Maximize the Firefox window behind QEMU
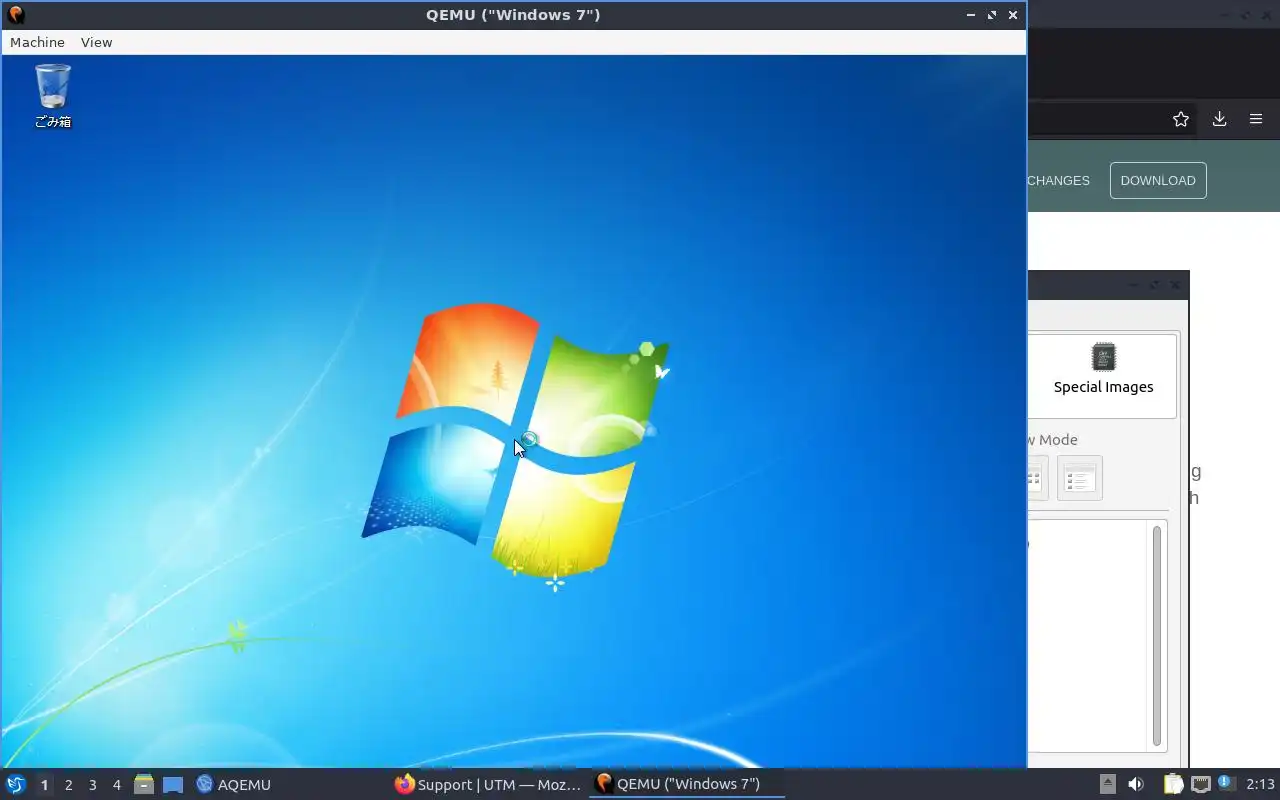The height and width of the screenshot is (800, 1280). click(1247, 15)
